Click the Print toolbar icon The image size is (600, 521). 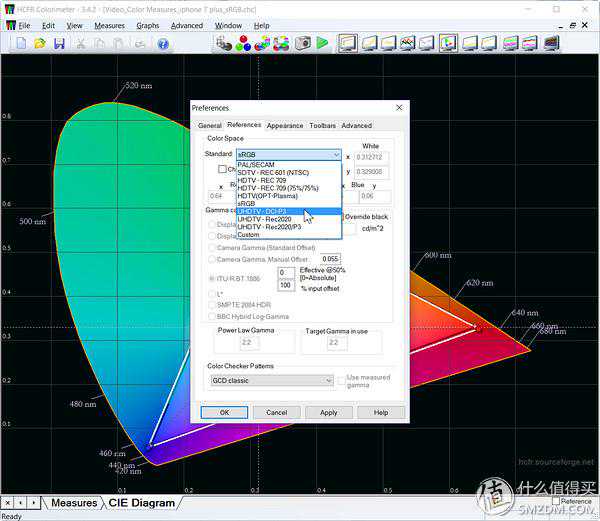click(x=141, y=43)
